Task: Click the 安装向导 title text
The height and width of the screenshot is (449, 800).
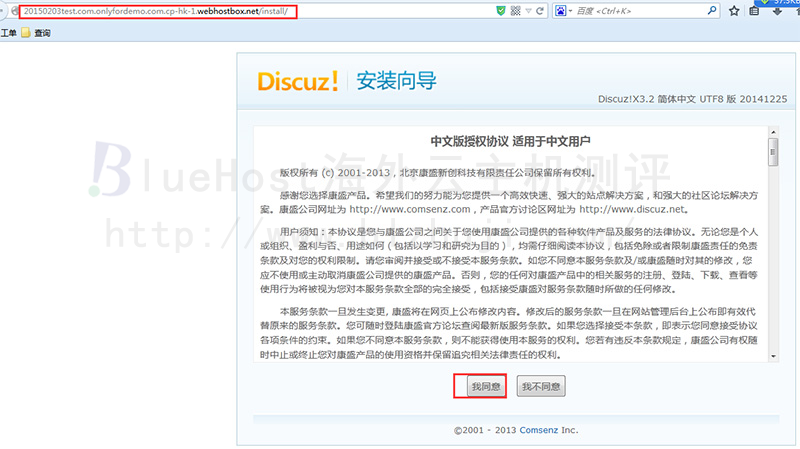Action: click(396, 81)
